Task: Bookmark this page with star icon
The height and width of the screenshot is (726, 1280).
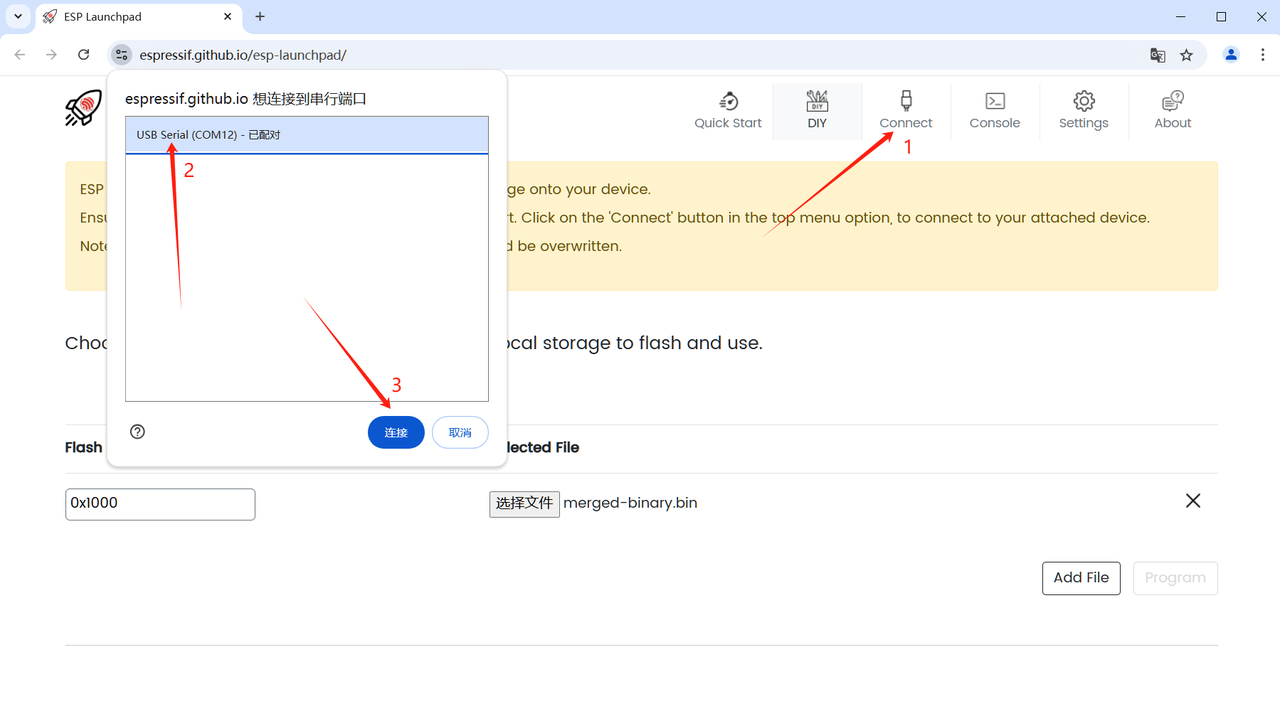Action: click(1186, 55)
